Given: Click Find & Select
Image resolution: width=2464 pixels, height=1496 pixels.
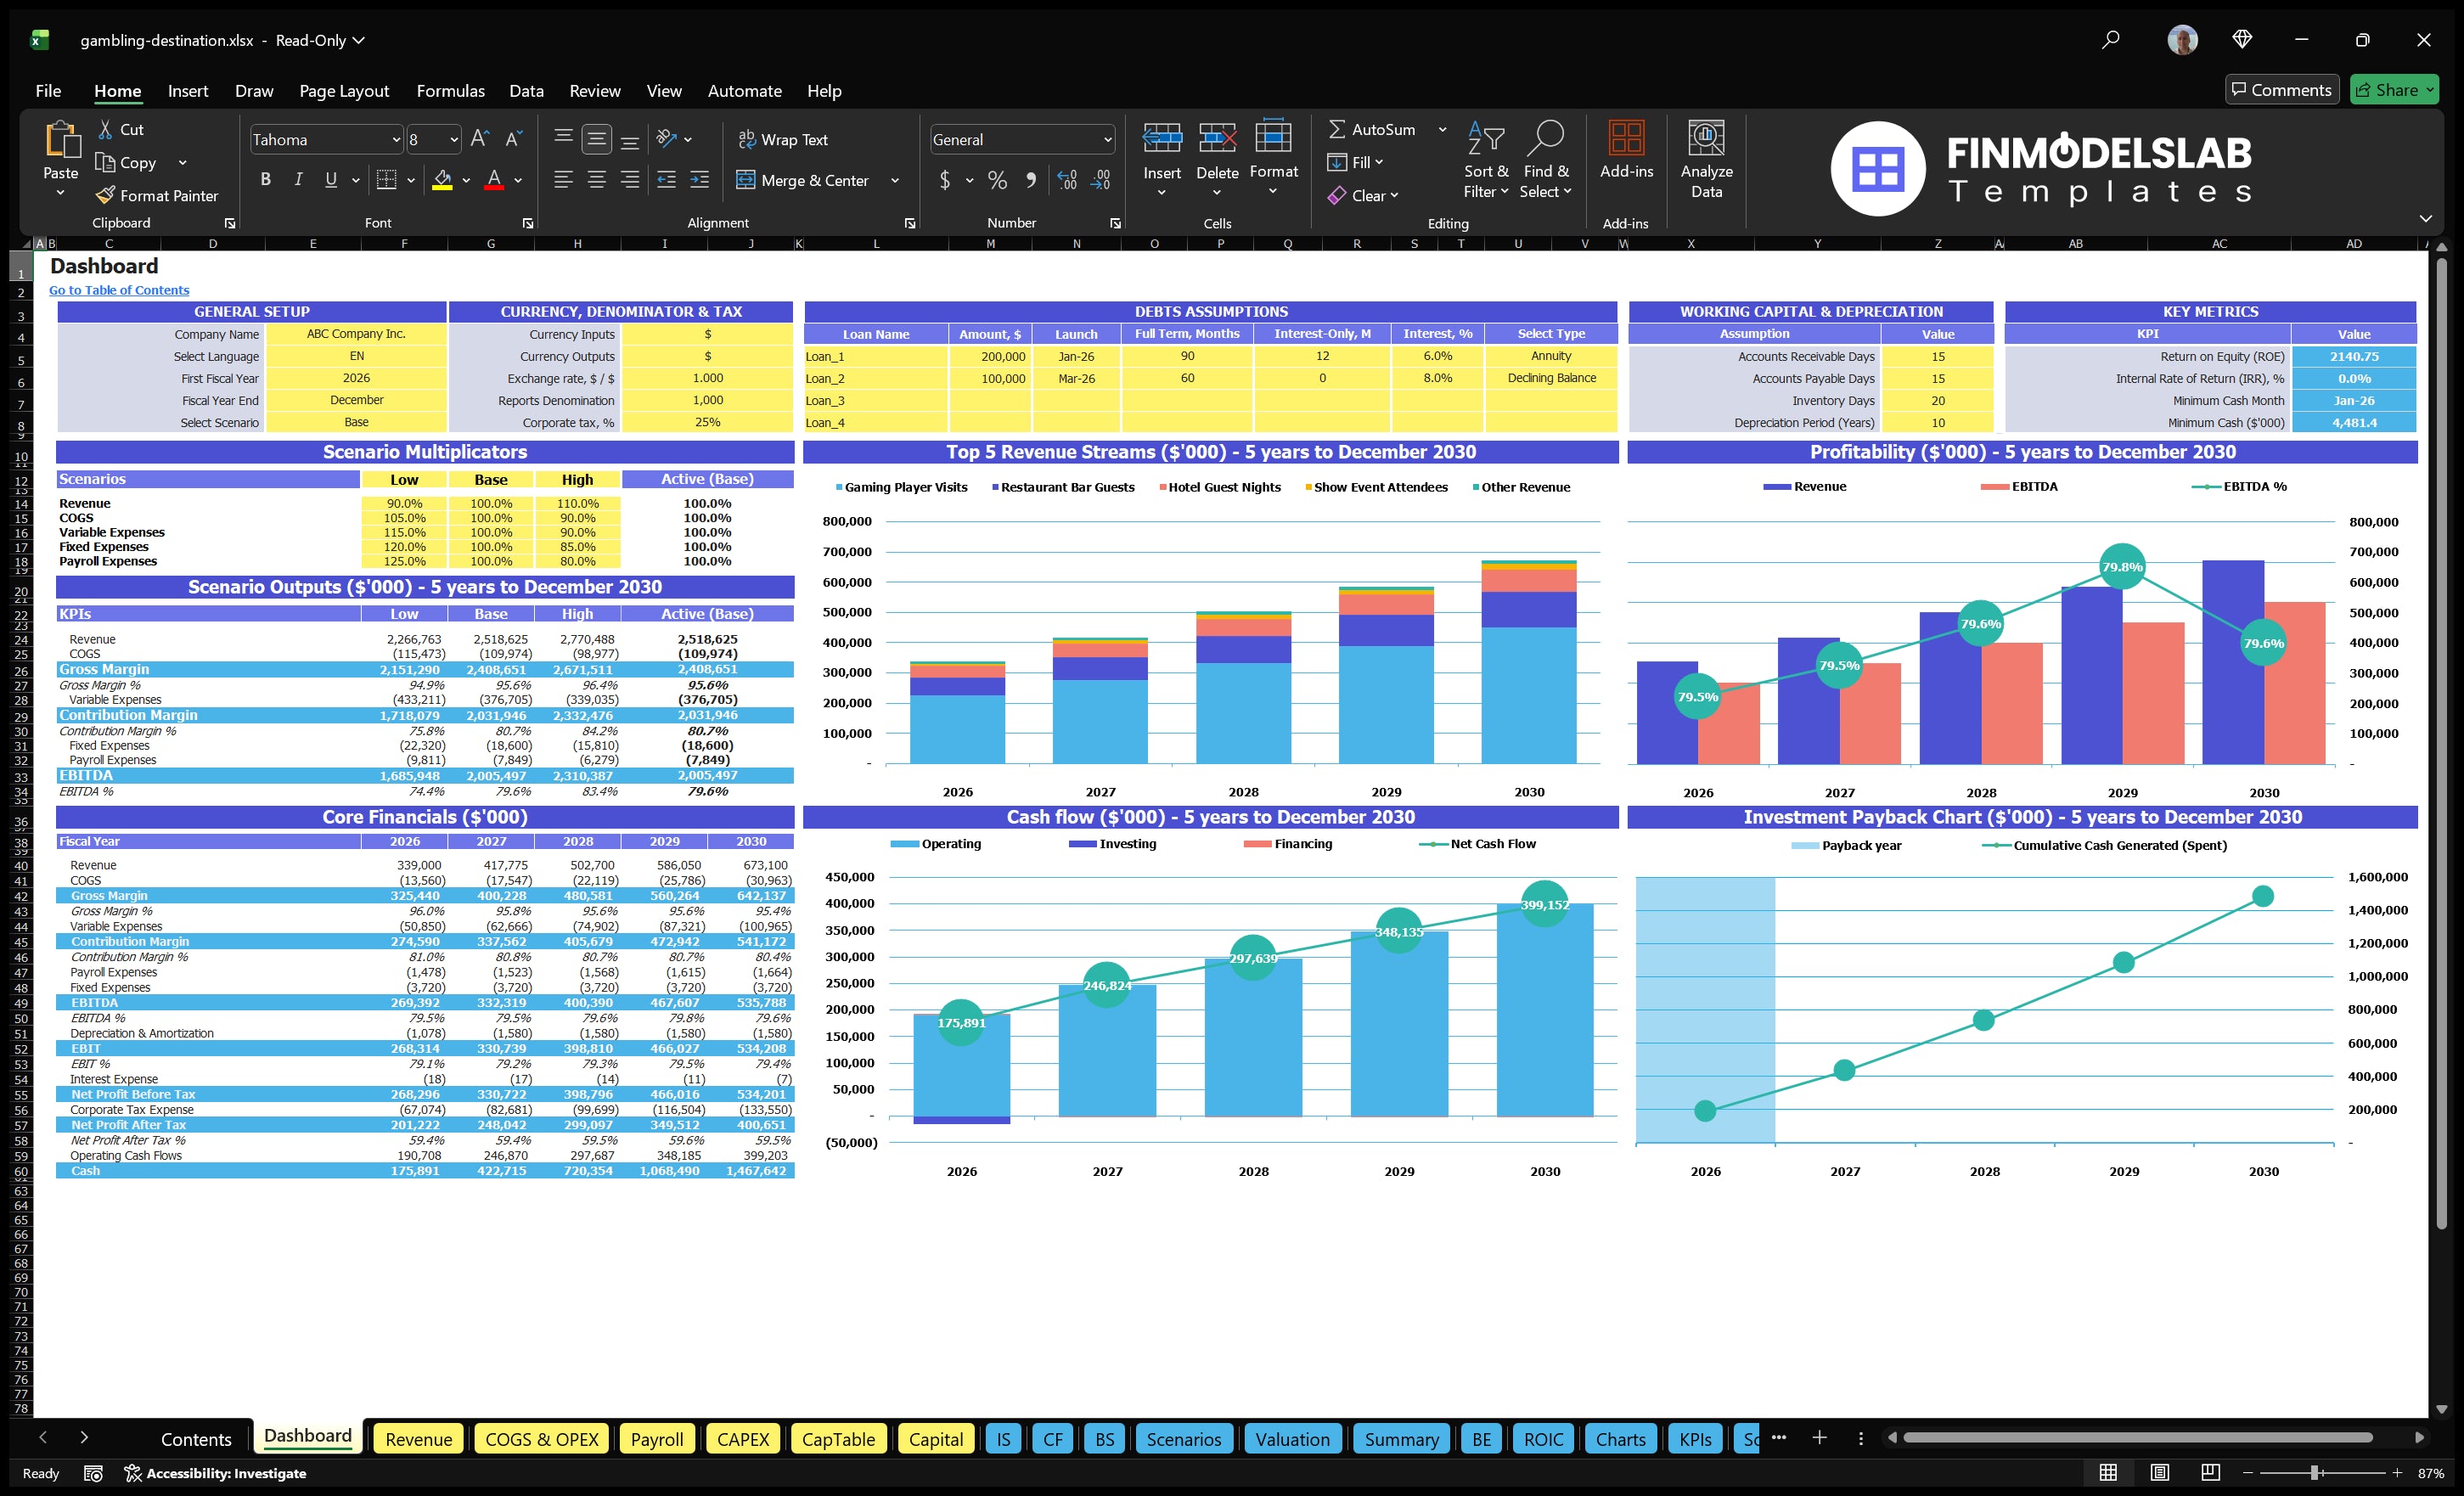Looking at the screenshot, I should click(x=1546, y=160).
